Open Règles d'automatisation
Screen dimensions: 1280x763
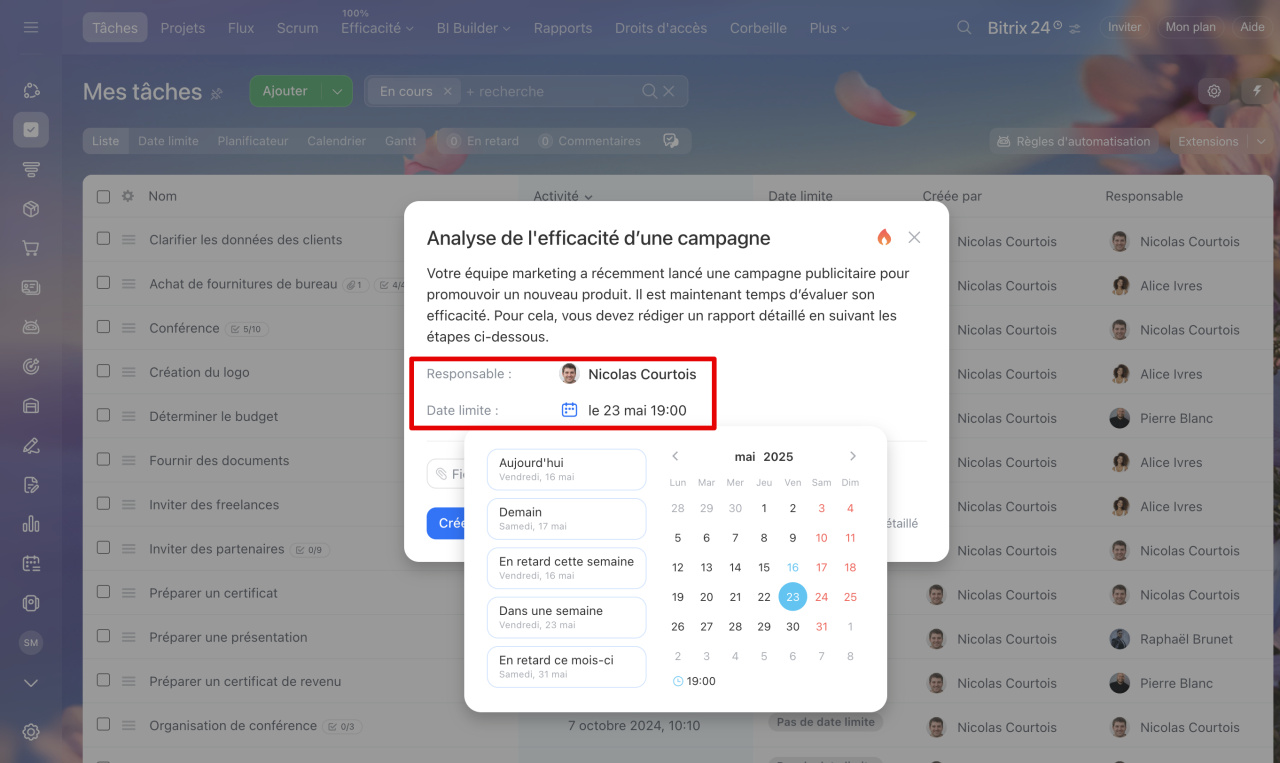click(1073, 141)
